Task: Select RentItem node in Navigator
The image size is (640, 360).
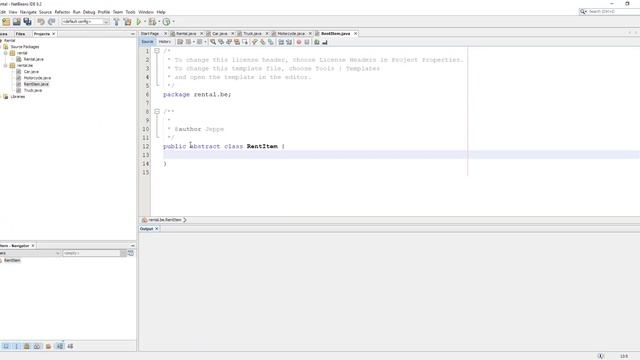Action: click(12, 260)
